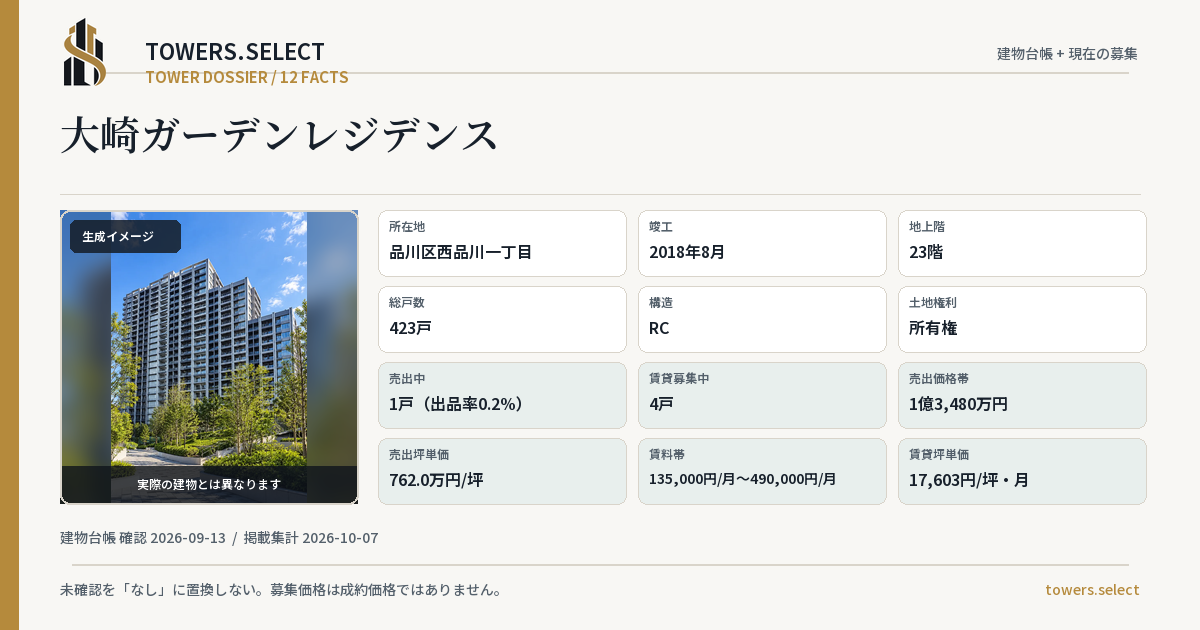Click the 生成イメージ badge on the image
The width and height of the screenshot is (1200, 630).
[125, 237]
